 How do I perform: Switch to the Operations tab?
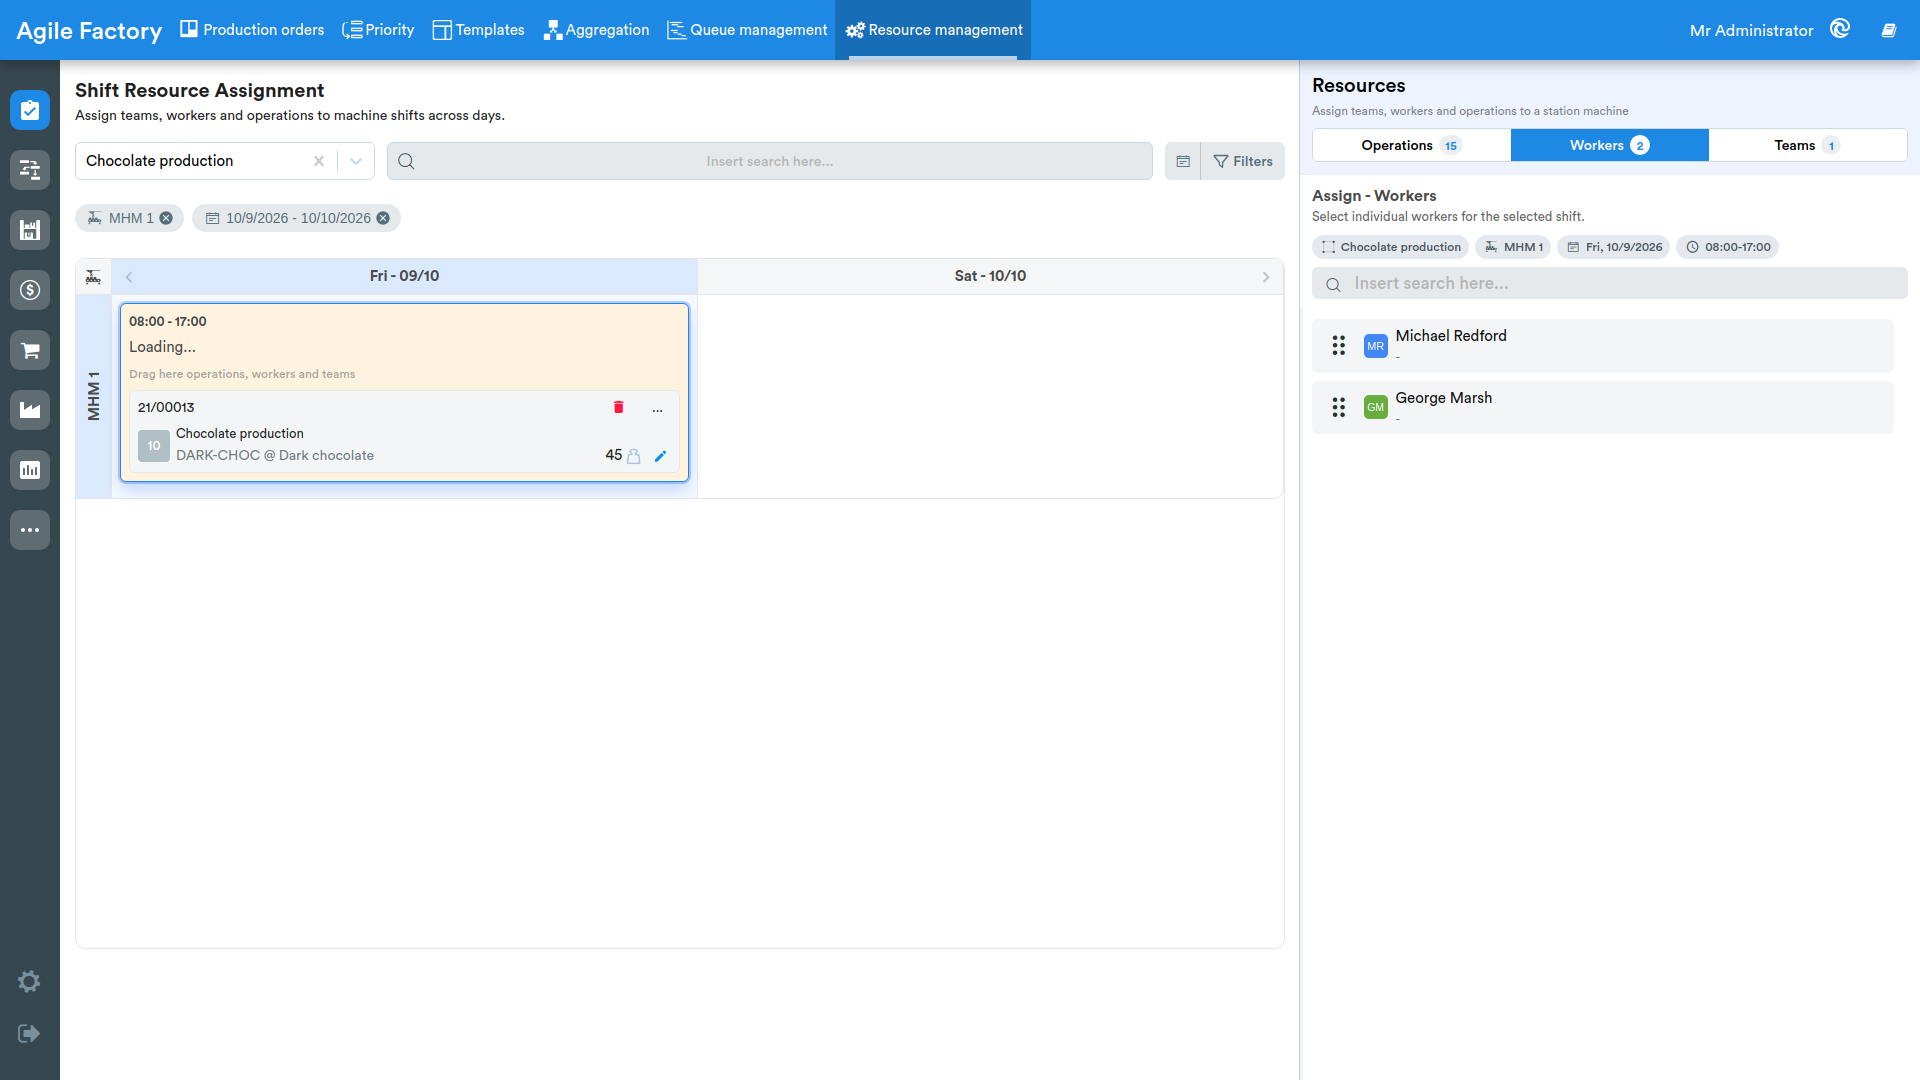coord(1411,145)
